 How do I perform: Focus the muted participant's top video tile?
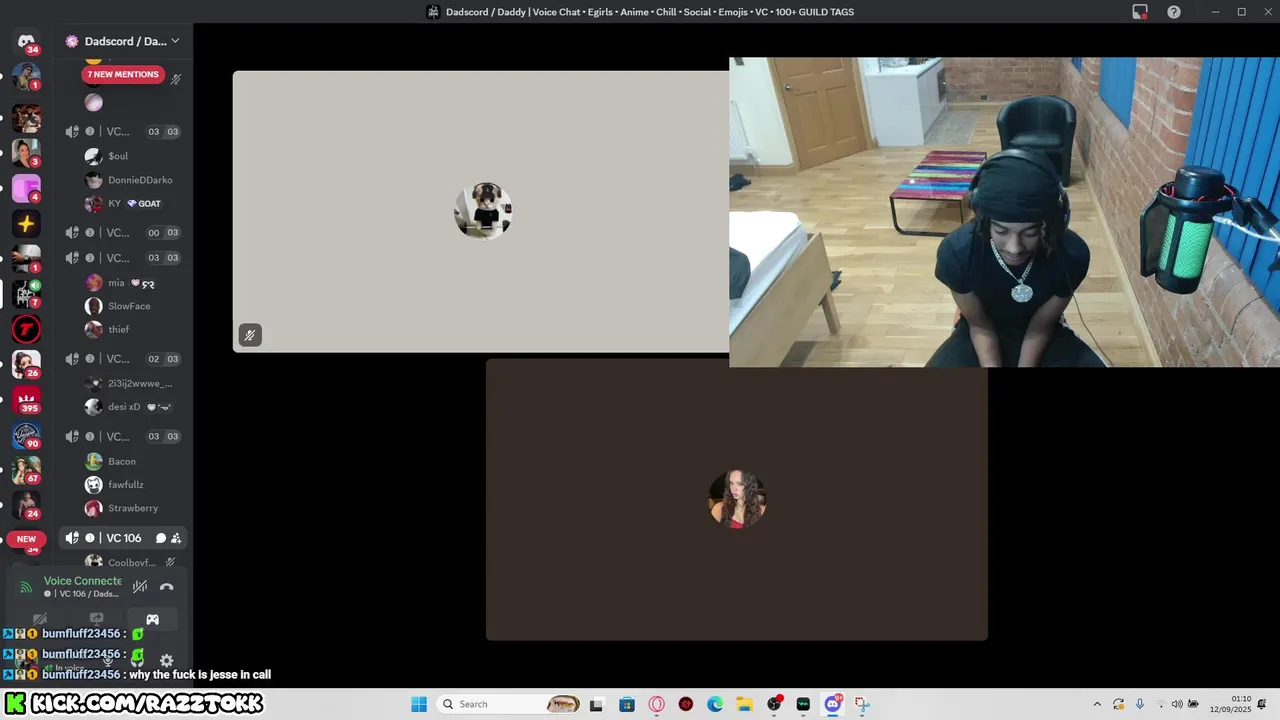pyautogui.click(x=481, y=211)
